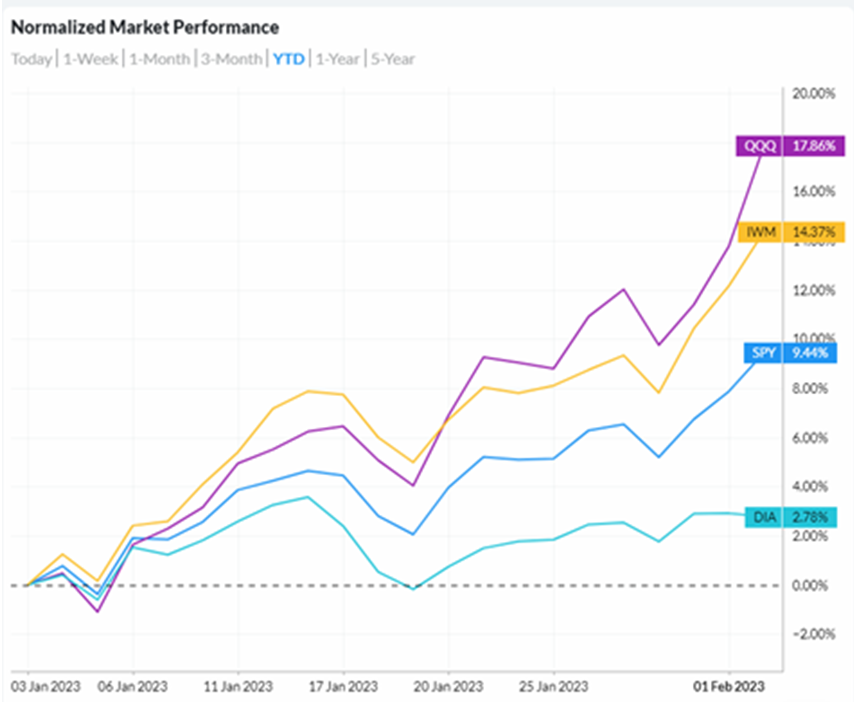Choose the 1-Month time range
The width and height of the screenshot is (854, 702).
159,59
